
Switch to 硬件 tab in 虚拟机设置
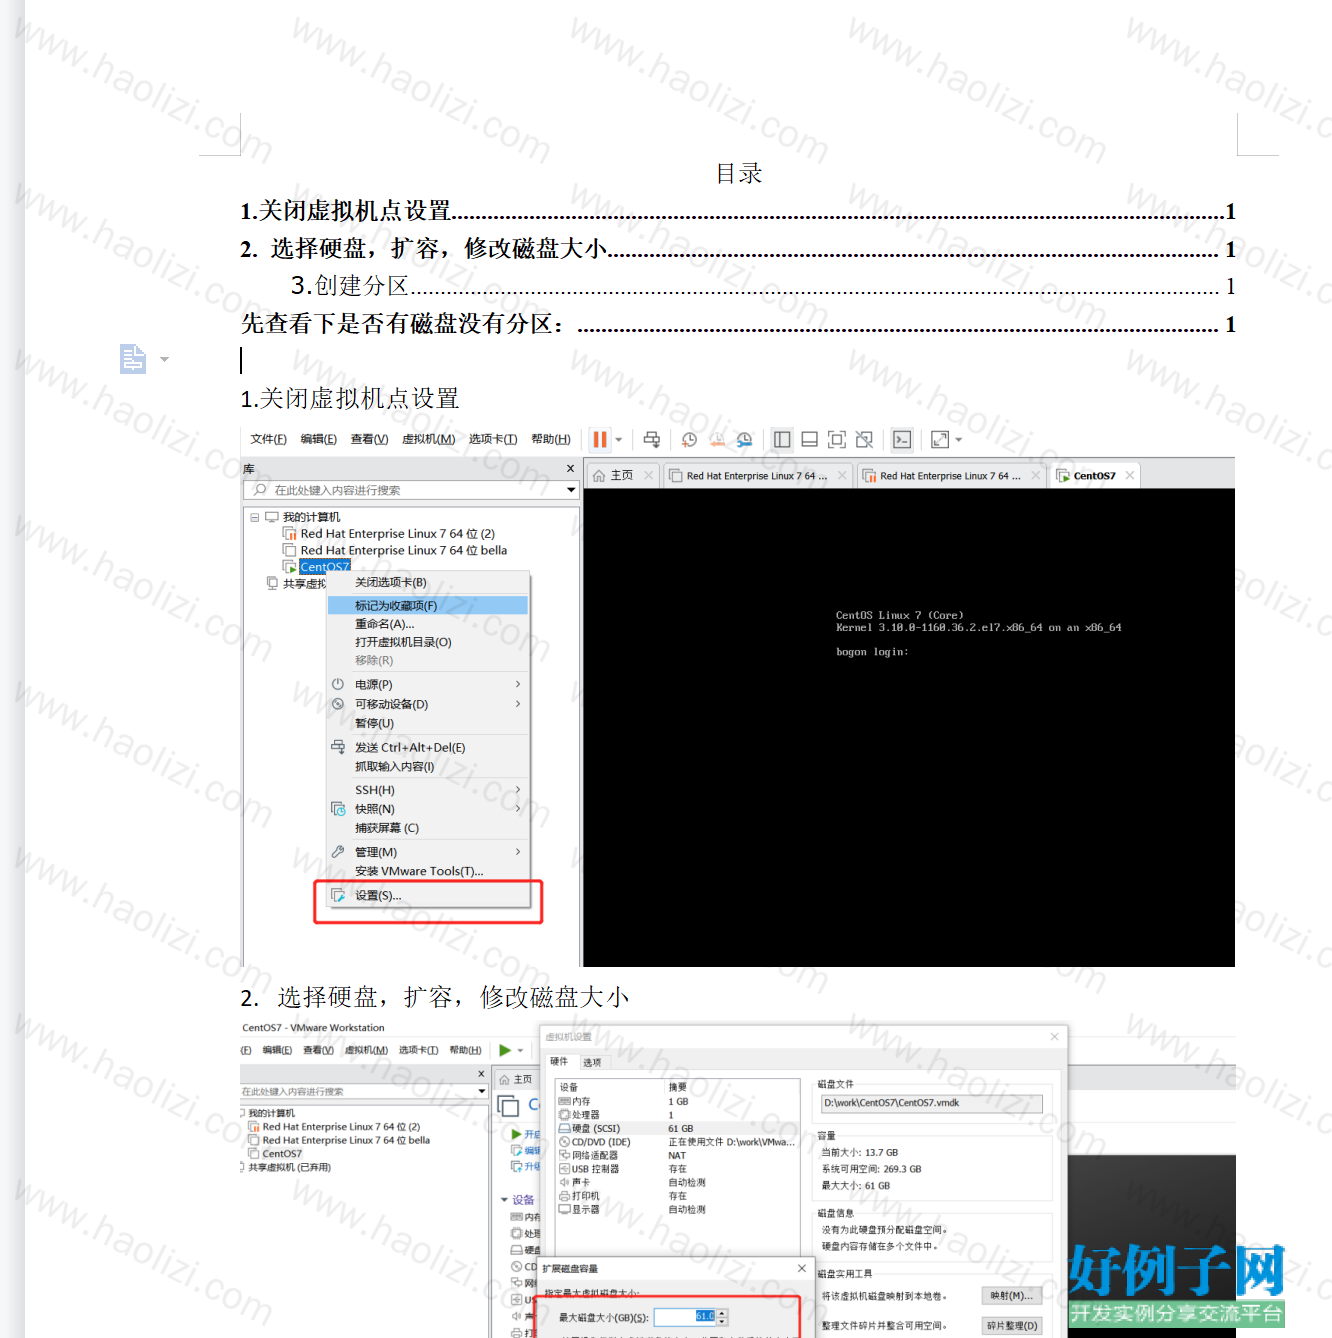click(559, 1062)
